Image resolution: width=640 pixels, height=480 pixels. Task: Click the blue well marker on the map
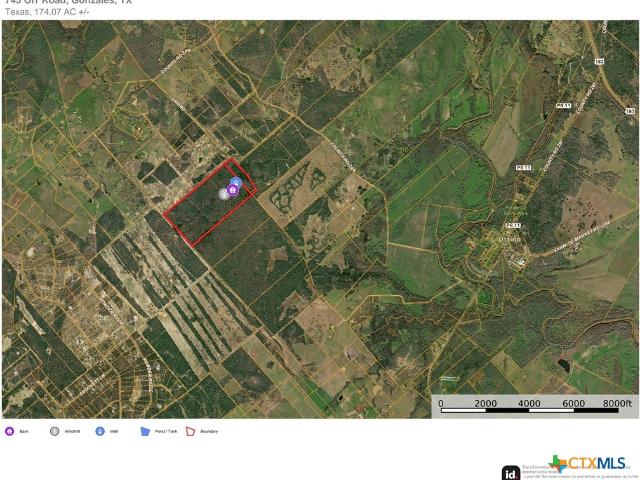pyautogui.click(x=236, y=182)
